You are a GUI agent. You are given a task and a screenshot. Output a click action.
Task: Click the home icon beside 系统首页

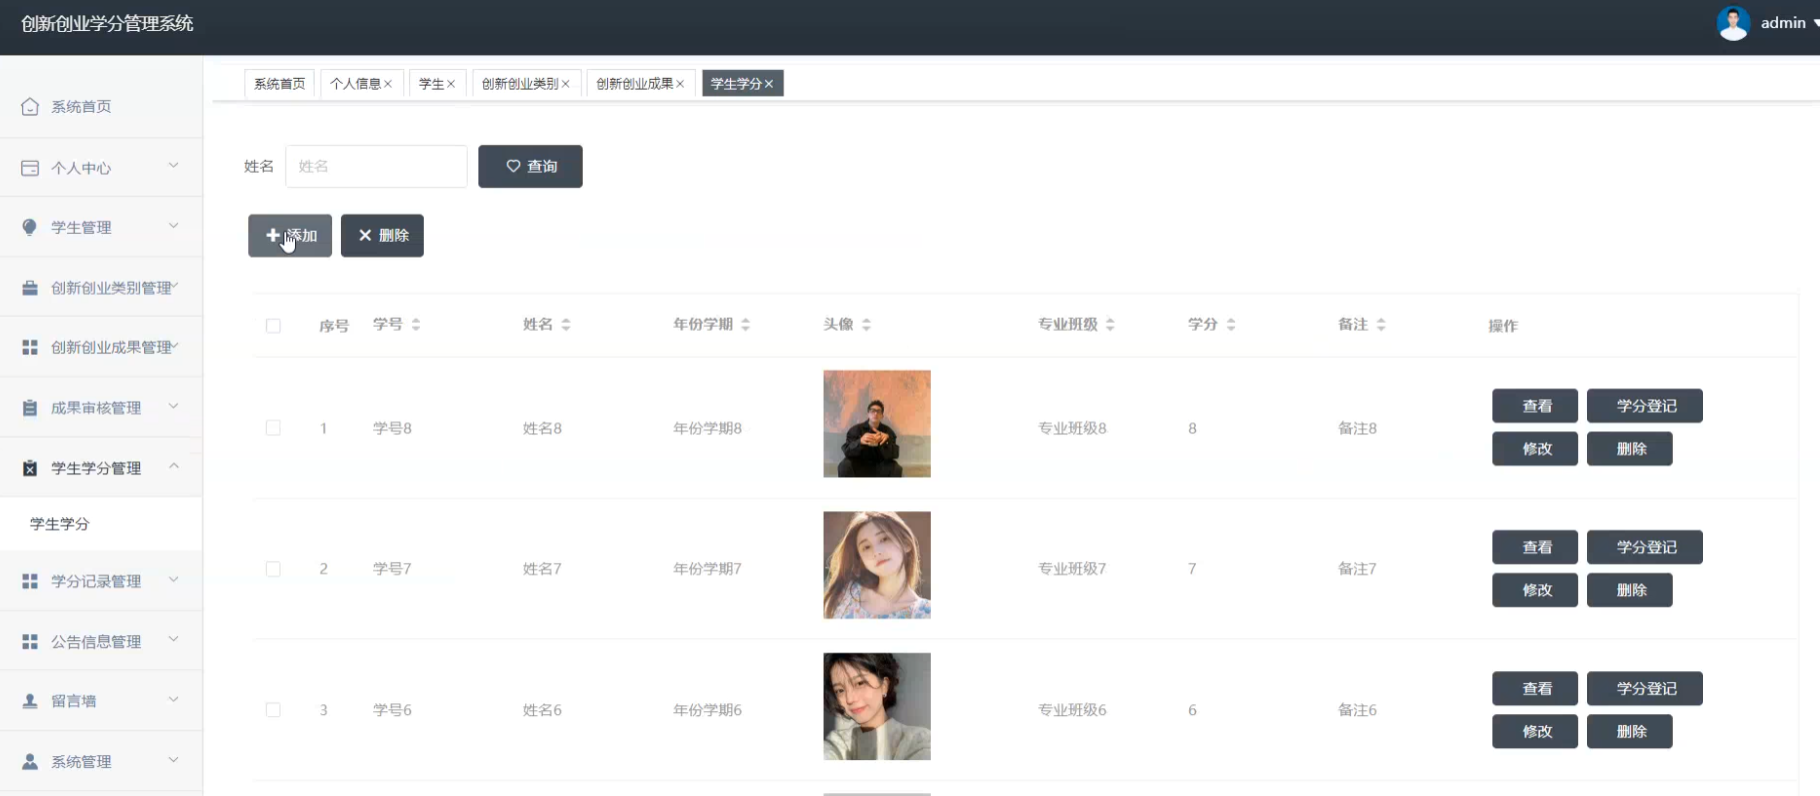(30, 106)
